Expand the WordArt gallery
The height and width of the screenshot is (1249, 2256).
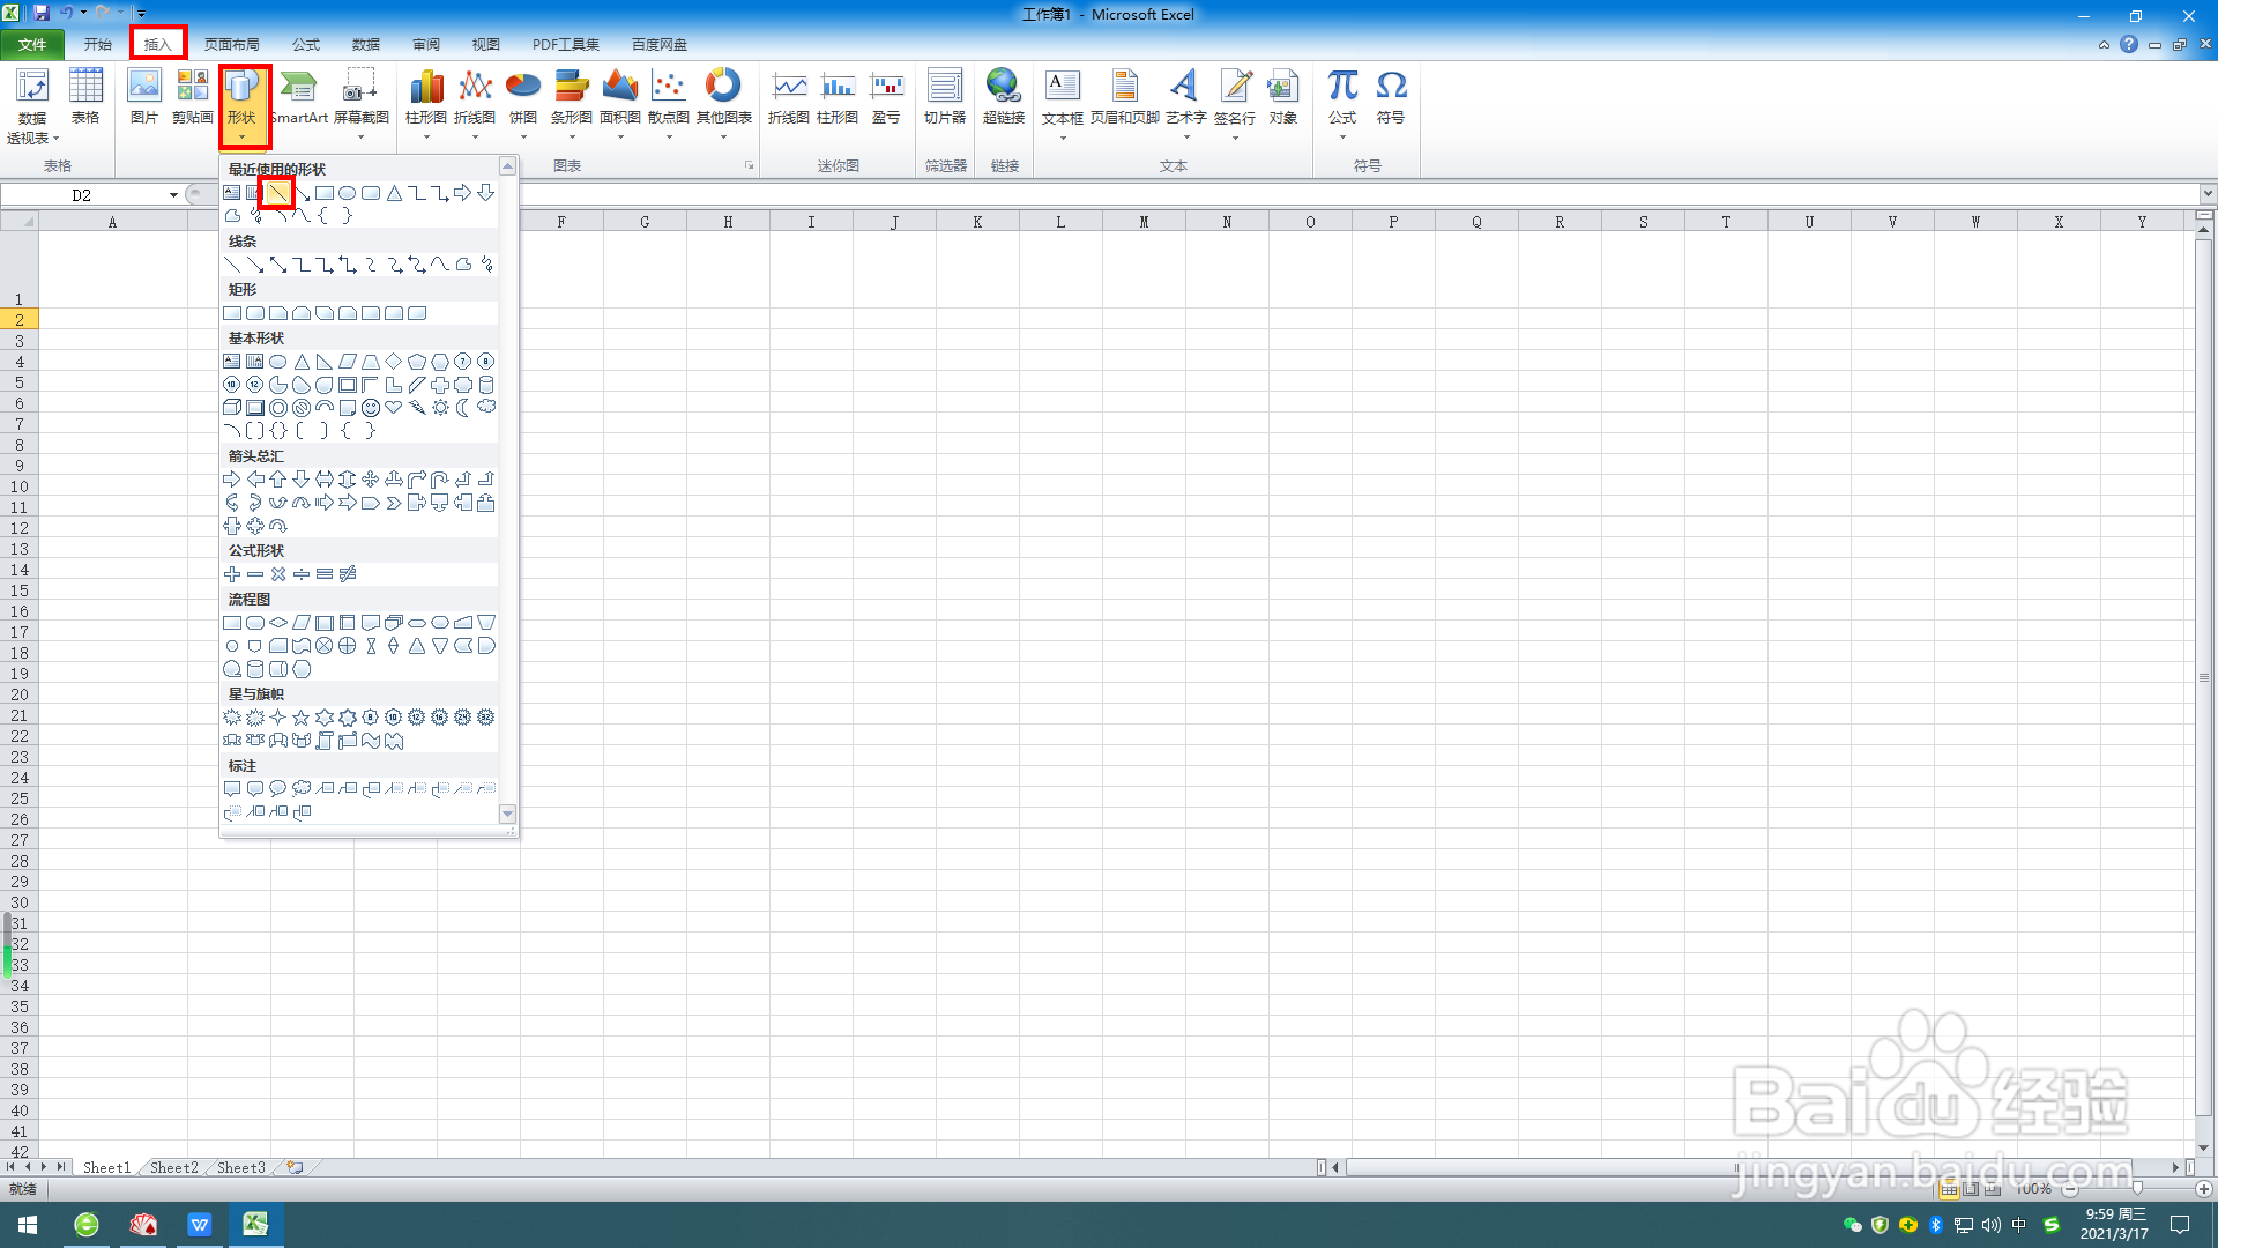click(x=1186, y=104)
